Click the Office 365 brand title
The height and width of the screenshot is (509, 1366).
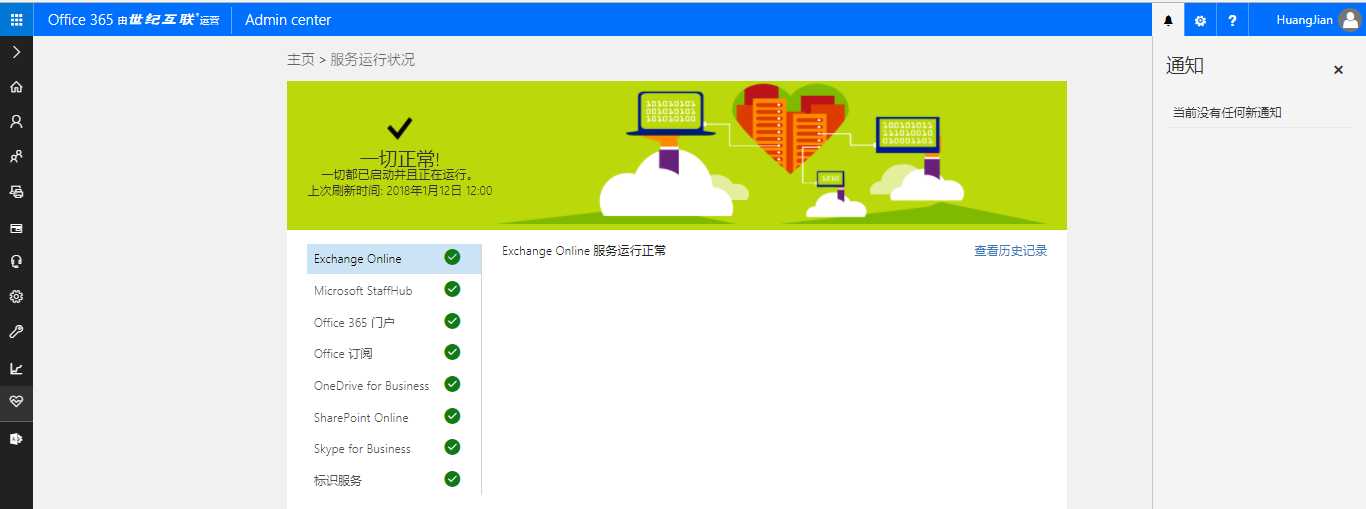coord(133,20)
